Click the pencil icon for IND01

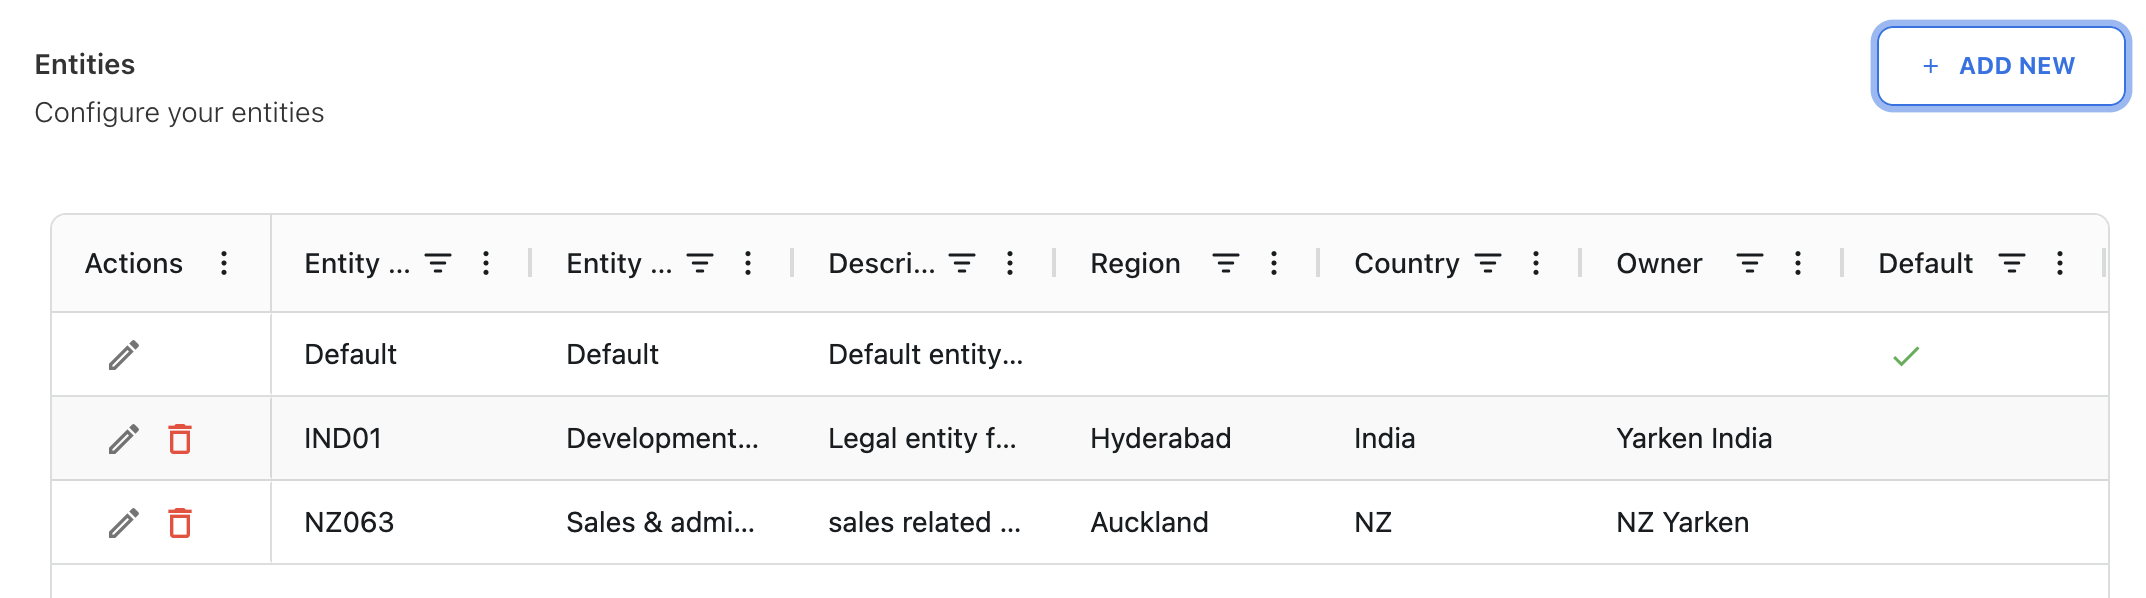point(124,439)
